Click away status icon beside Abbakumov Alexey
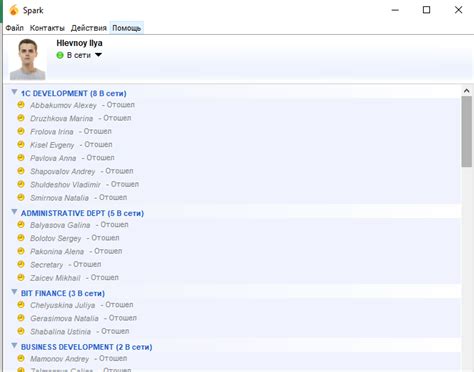The width and height of the screenshot is (474, 372). (x=21, y=105)
